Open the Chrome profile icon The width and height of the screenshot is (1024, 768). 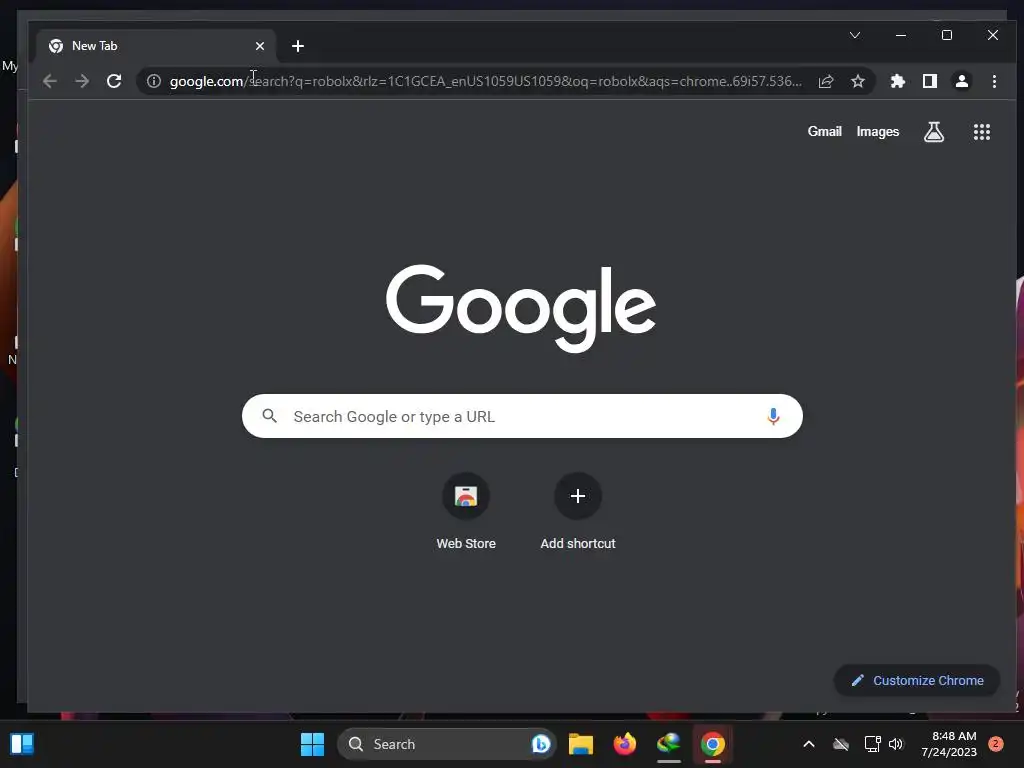pos(962,81)
